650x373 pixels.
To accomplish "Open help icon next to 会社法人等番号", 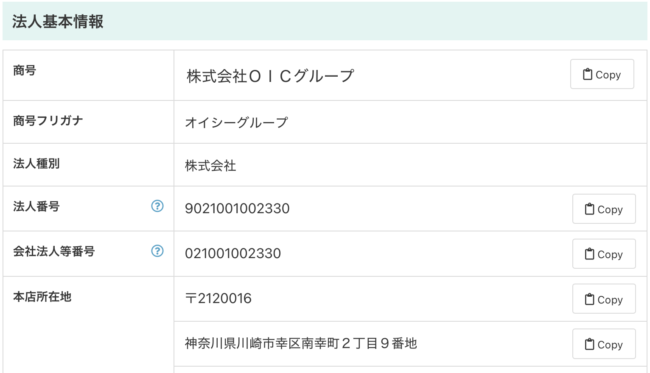I will [x=157, y=251].
